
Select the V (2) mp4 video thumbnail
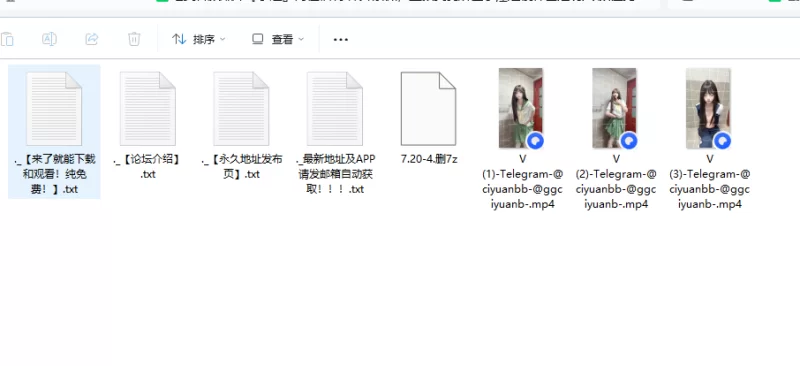point(615,108)
